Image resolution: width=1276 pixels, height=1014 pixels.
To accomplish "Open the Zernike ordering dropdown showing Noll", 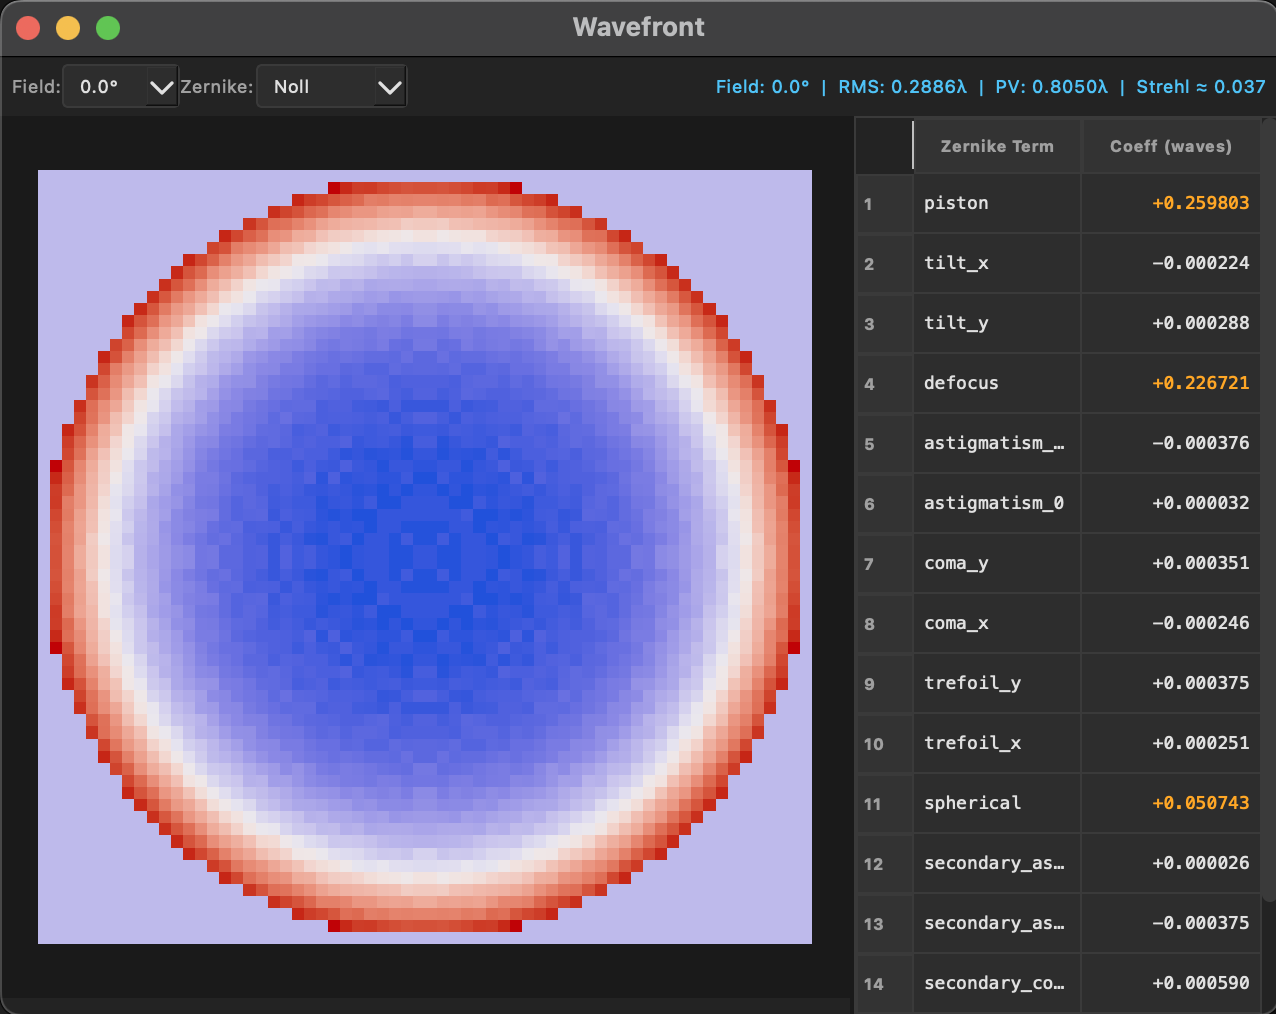I will point(332,86).
